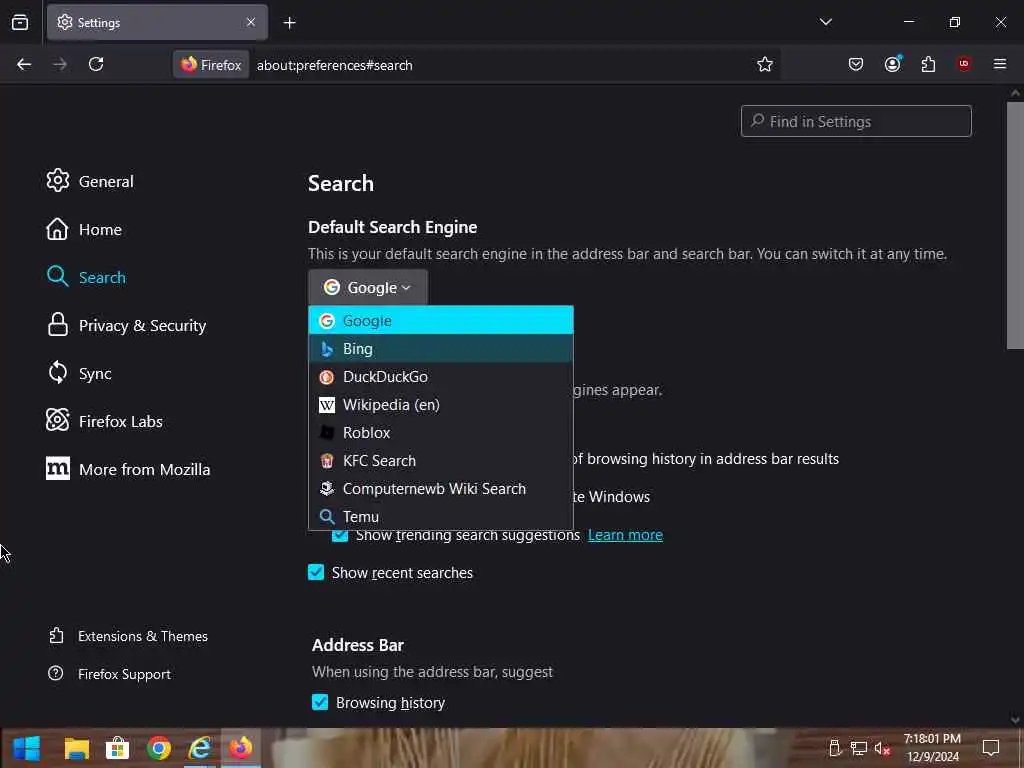
Task: Select Search settings category
Action: click(x=86, y=277)
